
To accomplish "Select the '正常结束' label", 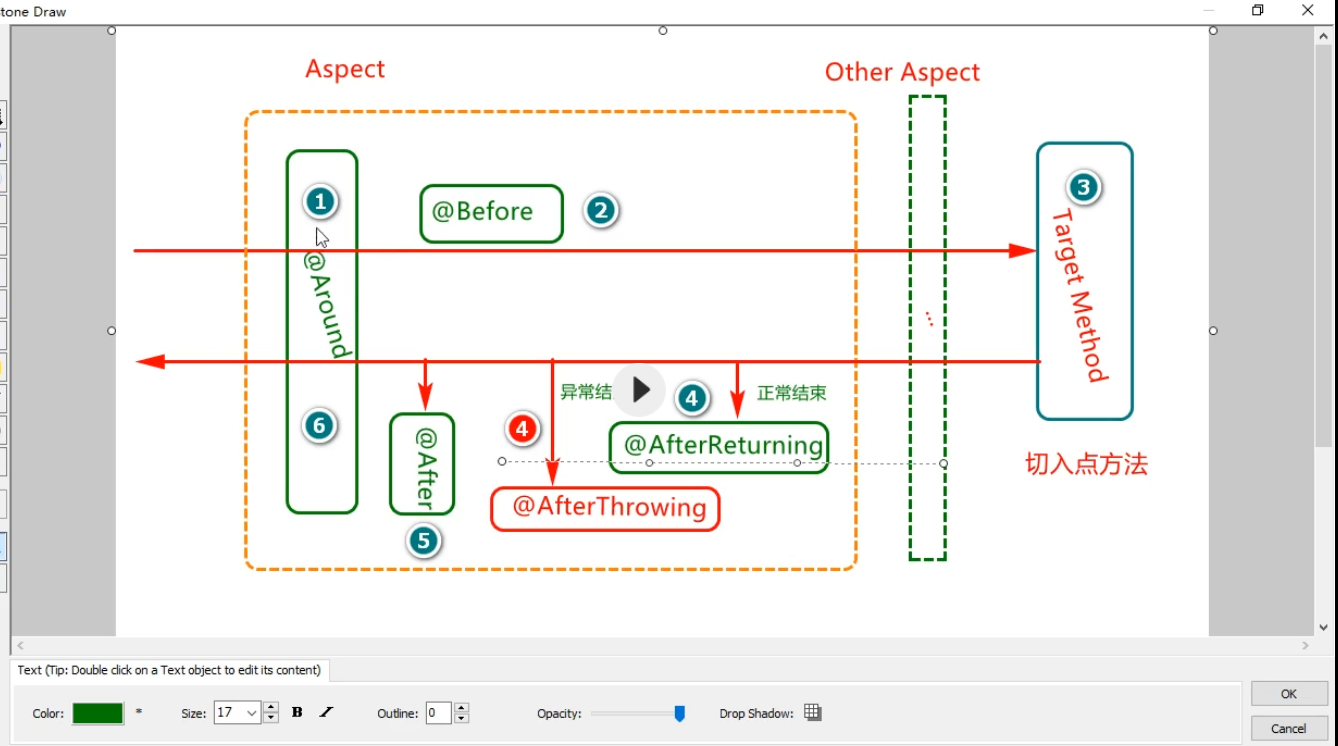I will pyautogui.click(x=792, y=393).
